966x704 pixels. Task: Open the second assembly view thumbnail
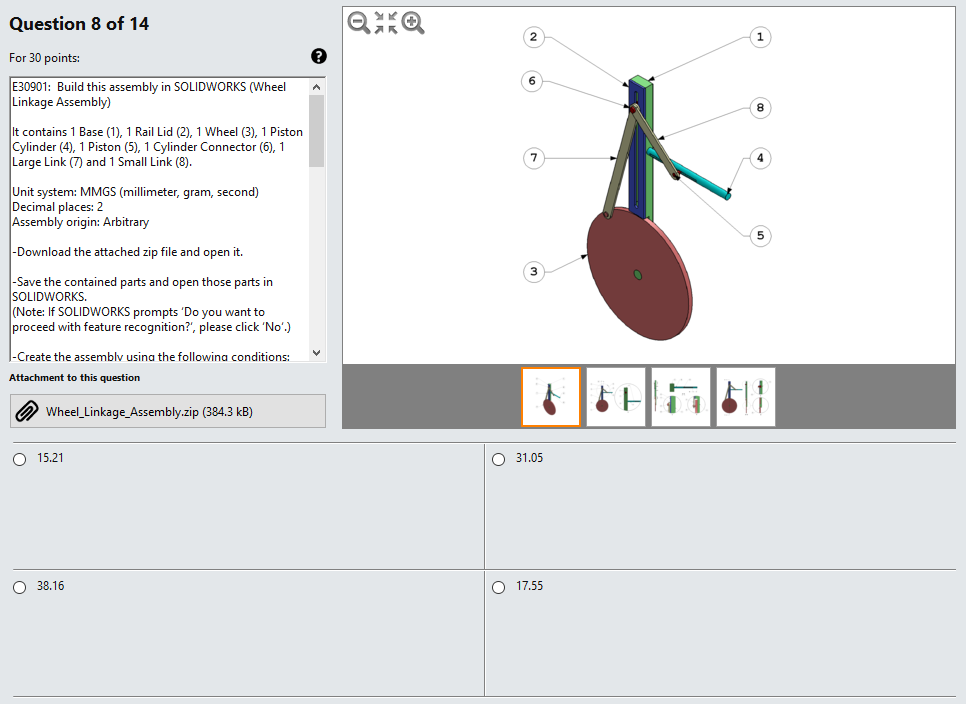pyautogui.click(x=615, y=396)
